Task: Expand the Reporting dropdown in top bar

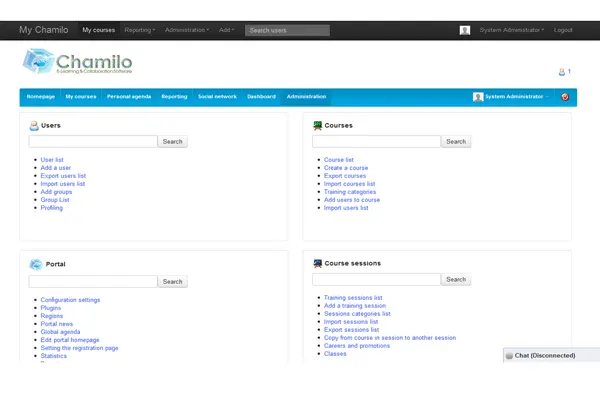Action: click(139, 30)
